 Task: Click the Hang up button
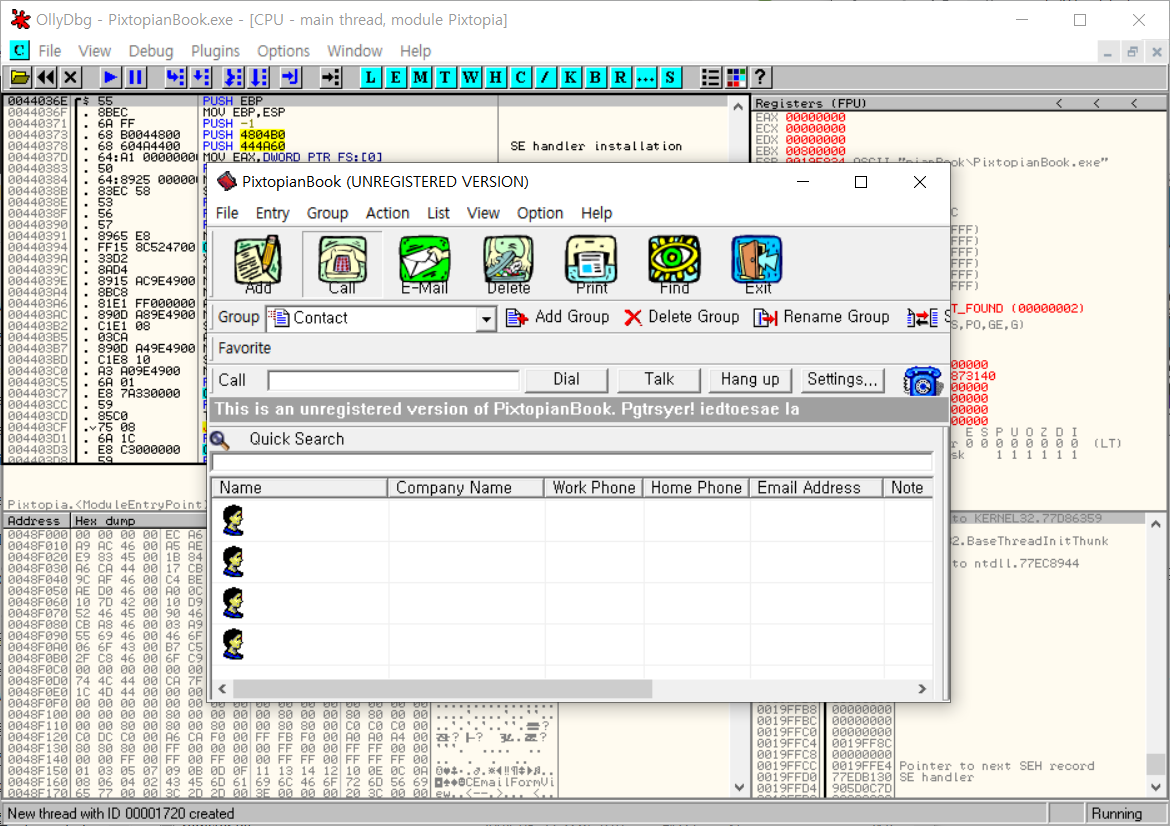(750, 380)
